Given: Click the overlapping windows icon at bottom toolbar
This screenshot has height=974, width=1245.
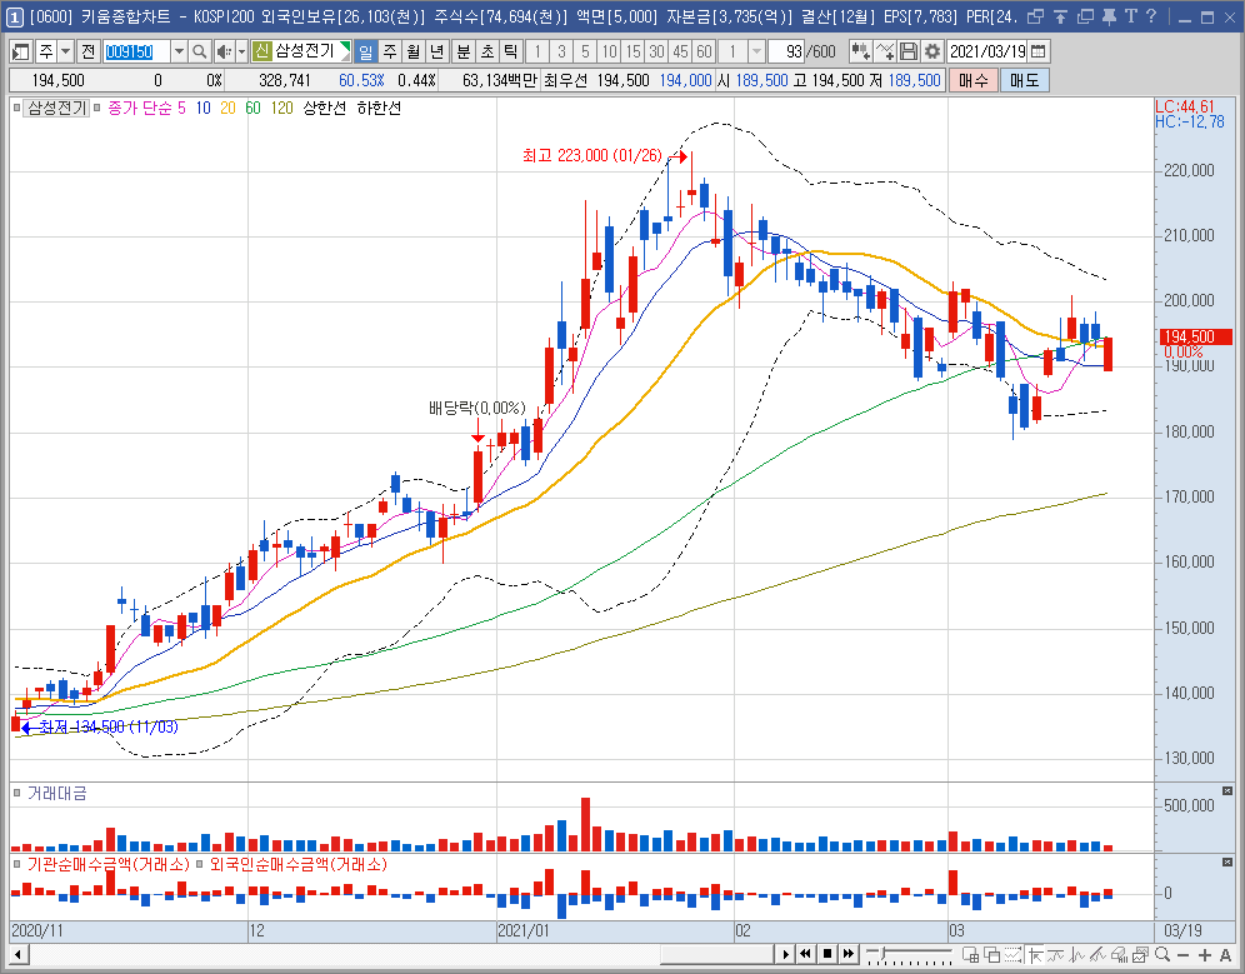Looking at the screenshot, I should tap(992, 955).
